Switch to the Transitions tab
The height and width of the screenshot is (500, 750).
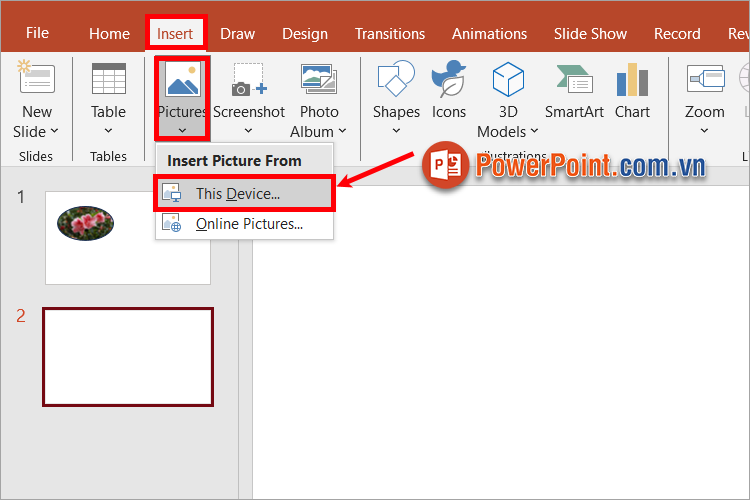pos(391,33)
